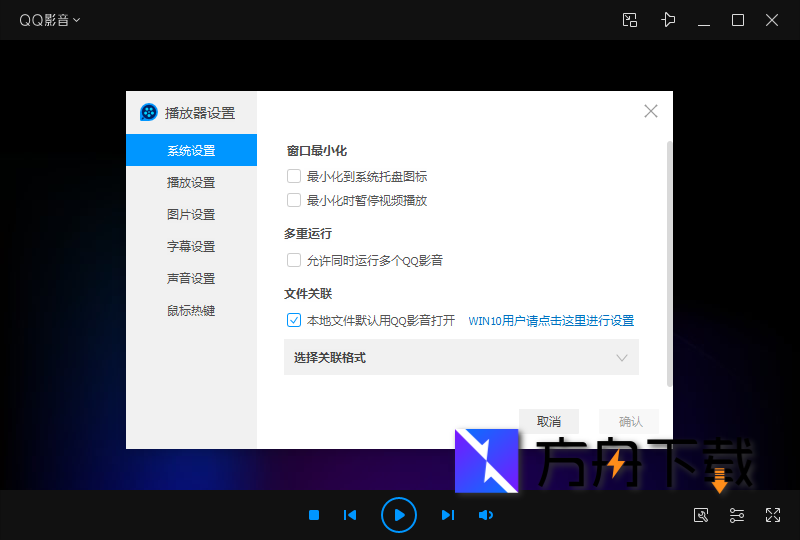Open the 播放设置 tab
Image resolution: width=800 pixels, height=540 pixels.
pos(191,182)
